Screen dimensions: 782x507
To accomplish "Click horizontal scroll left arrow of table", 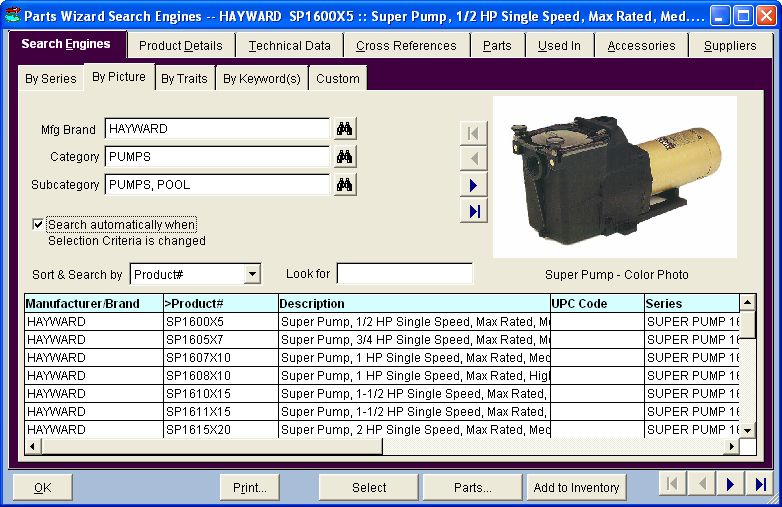I will [x=33, y=446].
